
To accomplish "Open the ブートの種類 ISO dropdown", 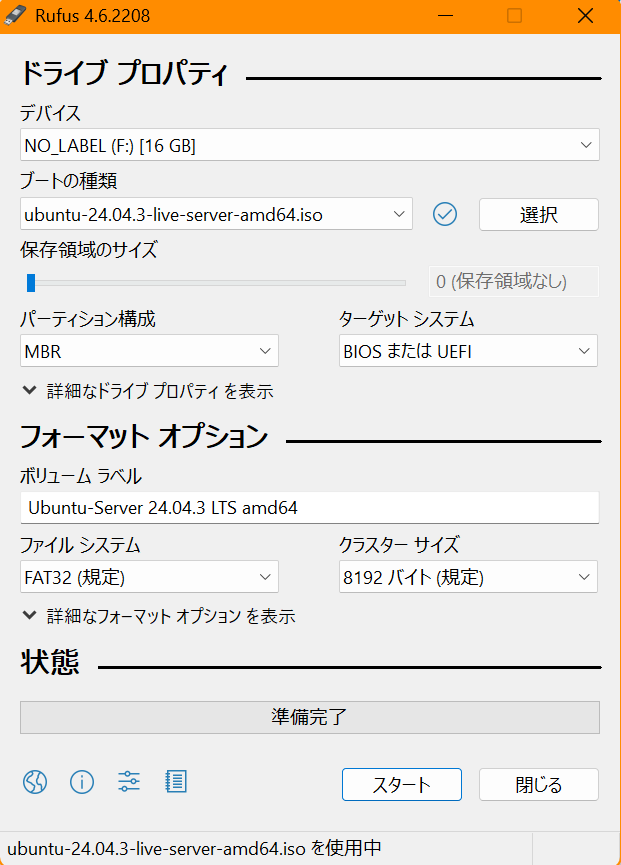I will 216,214.
